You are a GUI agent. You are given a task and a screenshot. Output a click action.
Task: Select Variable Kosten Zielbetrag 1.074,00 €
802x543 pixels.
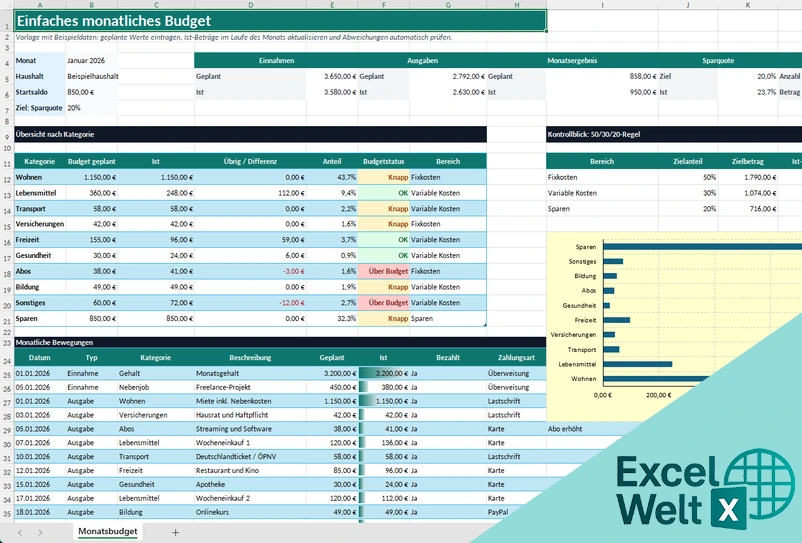pyautogui.click(x=747, y=193)
